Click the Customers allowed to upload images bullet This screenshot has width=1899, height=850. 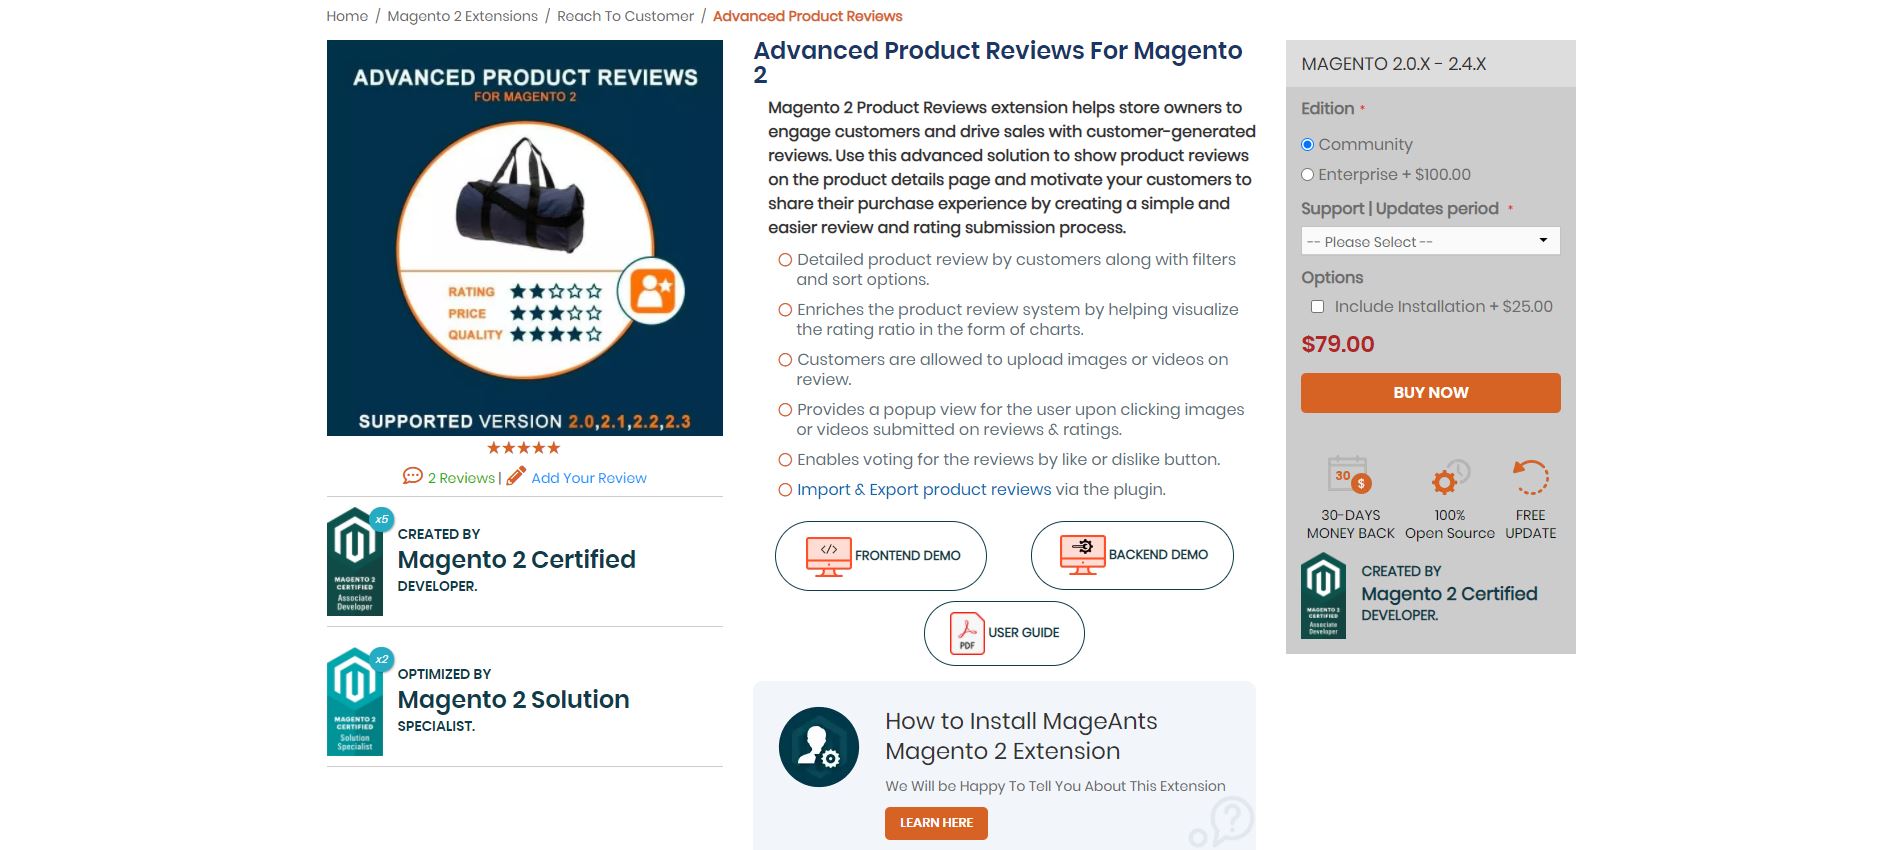tap(1012, 370)
